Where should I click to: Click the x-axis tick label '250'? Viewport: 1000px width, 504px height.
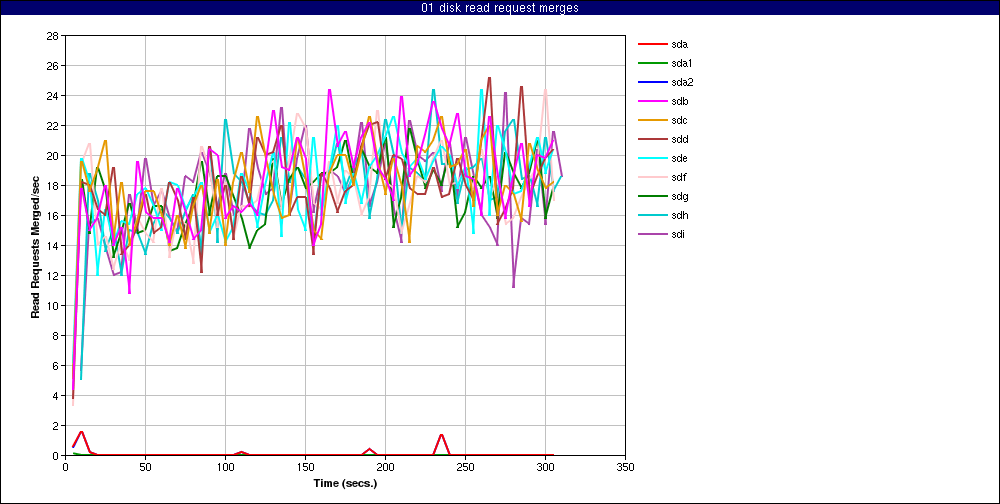[x=466, y=466]
